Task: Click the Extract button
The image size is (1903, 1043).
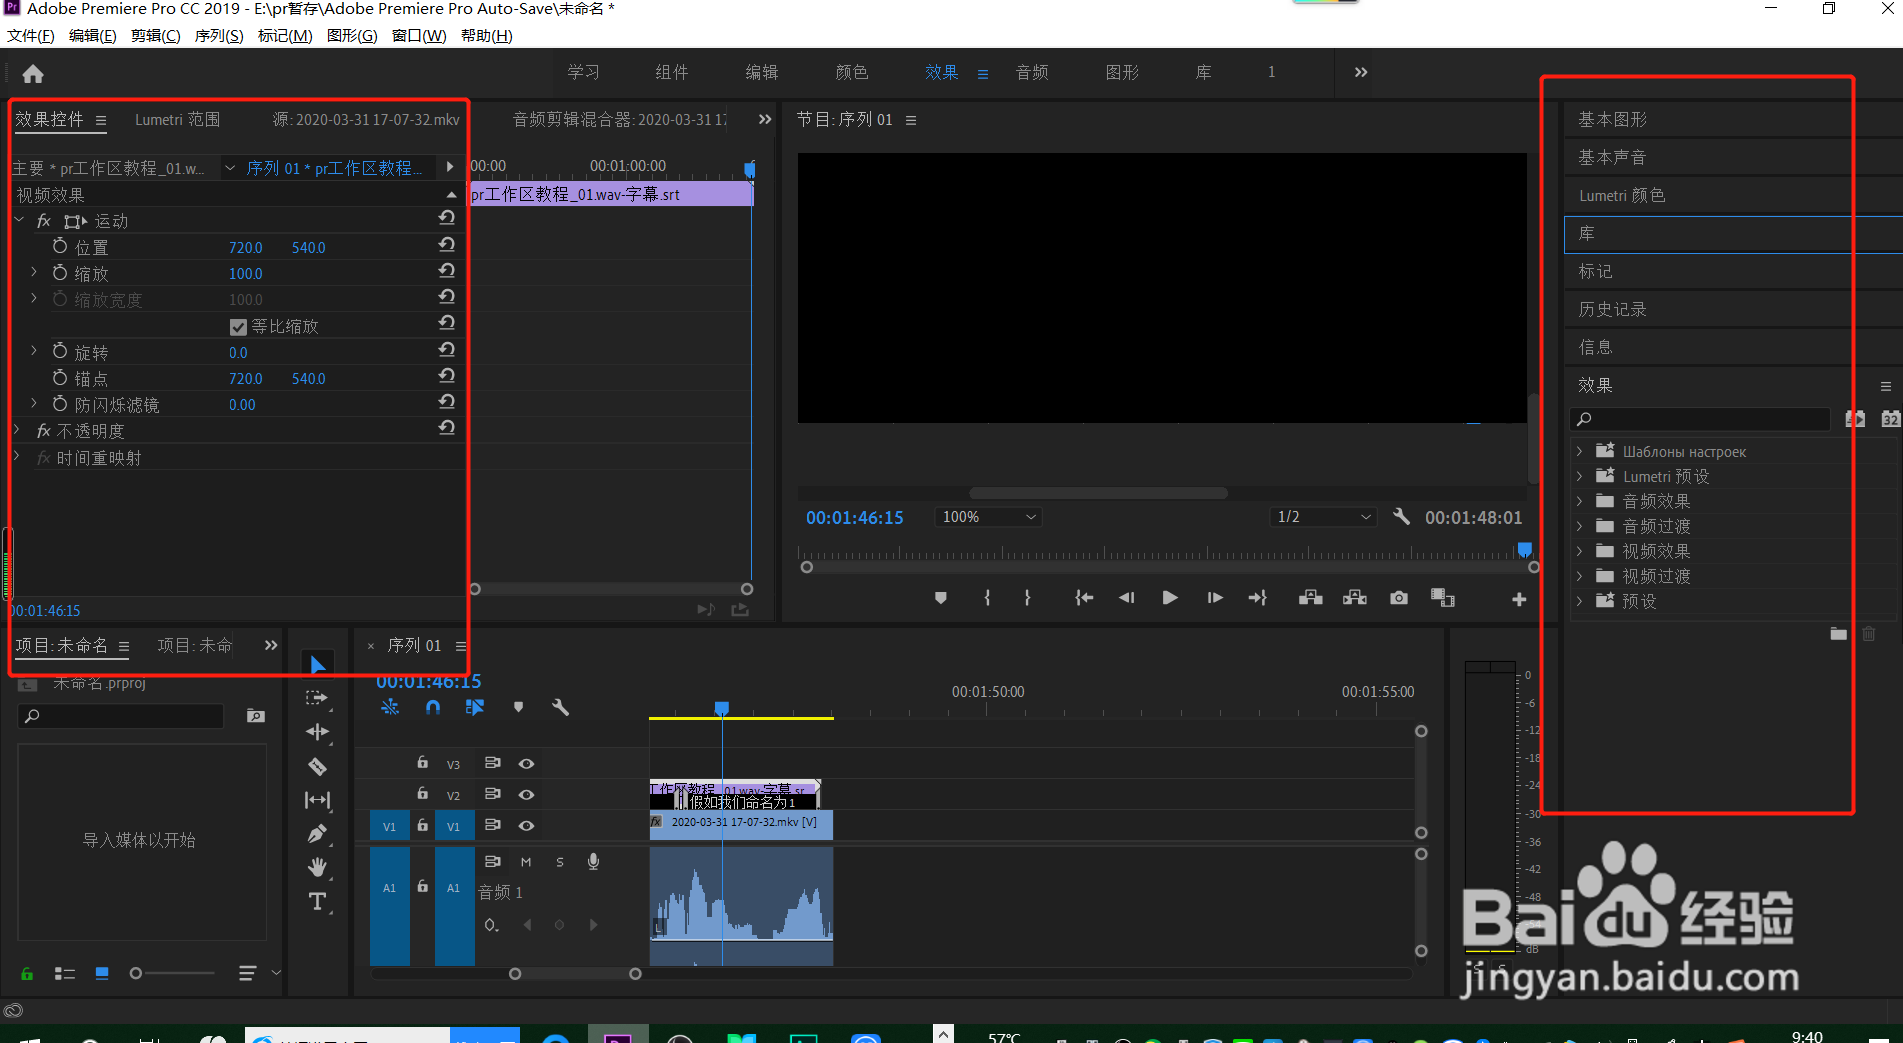Action: pyautogui.click(x=1354, y=598)
